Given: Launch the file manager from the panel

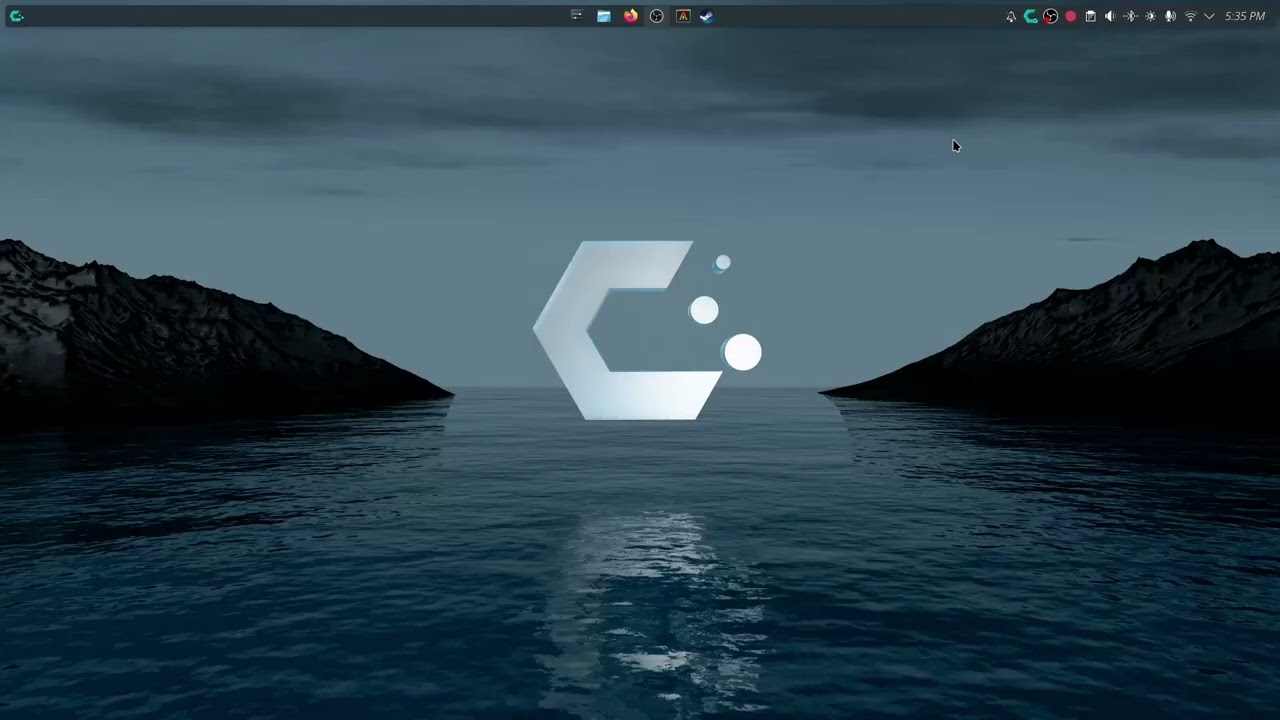Looking at the screenshot, I should point(604,16).
